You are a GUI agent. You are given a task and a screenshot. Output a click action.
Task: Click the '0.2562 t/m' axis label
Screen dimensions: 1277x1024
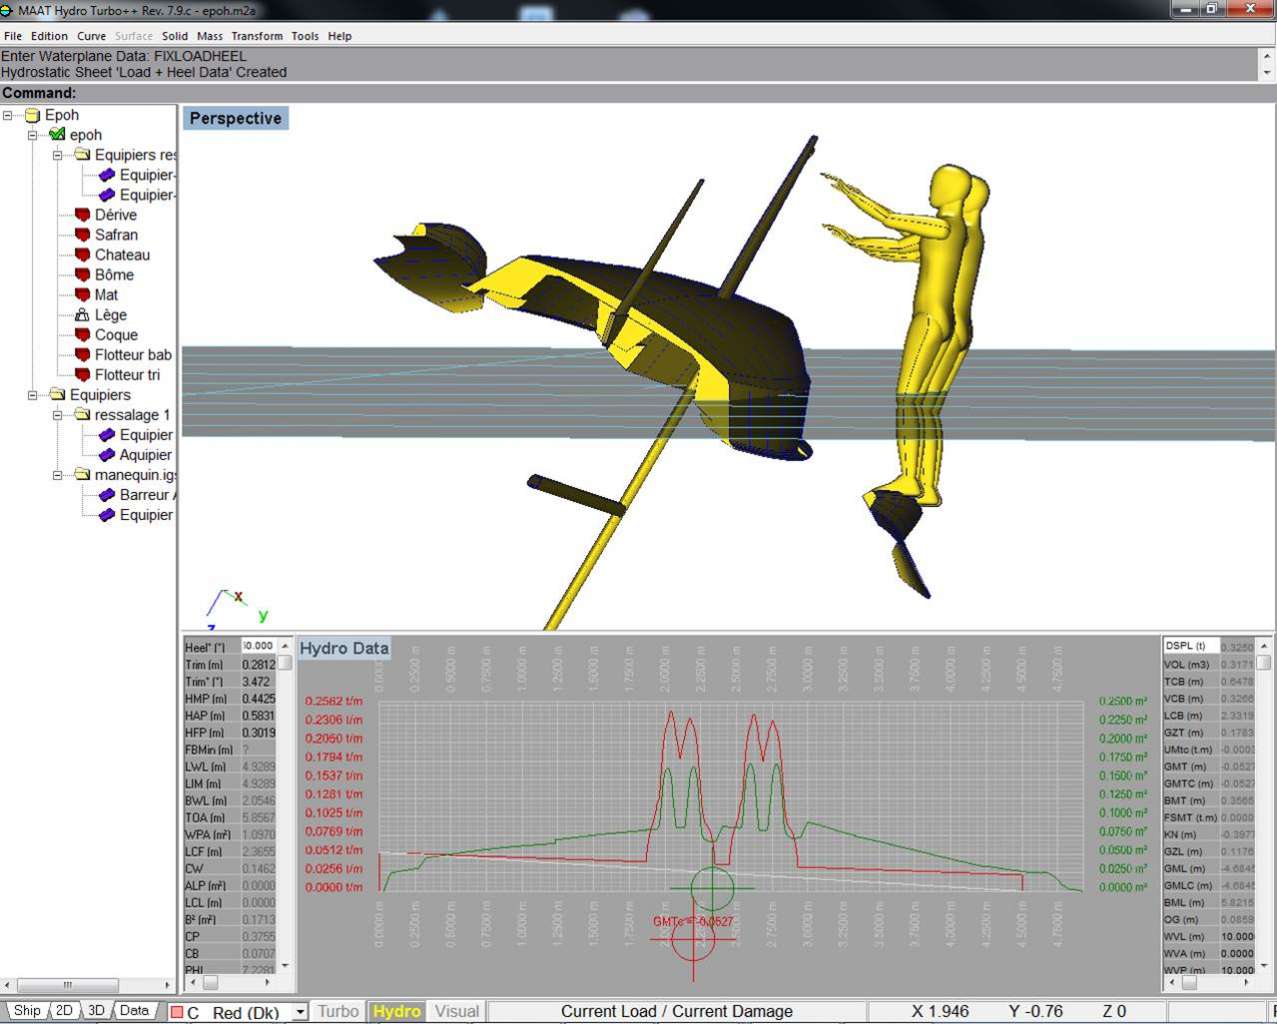coord(334,701)
